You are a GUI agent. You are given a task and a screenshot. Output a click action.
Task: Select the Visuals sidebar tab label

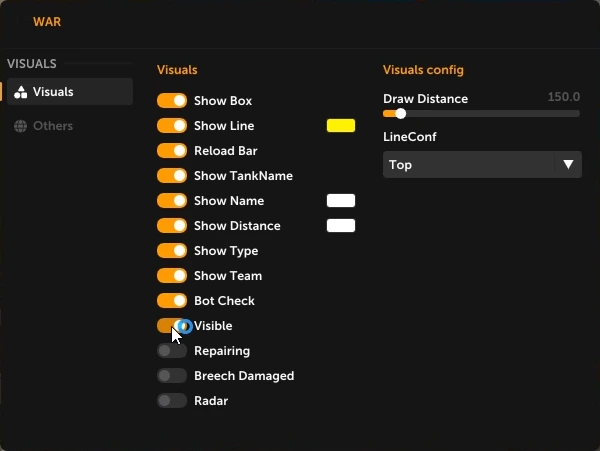[x=53, y=92]
